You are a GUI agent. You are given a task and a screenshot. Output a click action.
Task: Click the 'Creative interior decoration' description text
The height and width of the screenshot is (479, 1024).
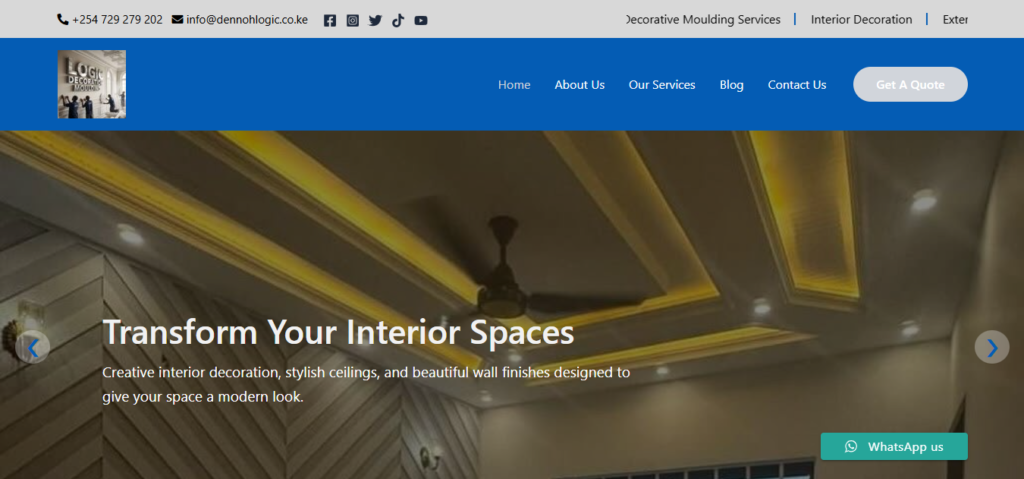point(366,384)
